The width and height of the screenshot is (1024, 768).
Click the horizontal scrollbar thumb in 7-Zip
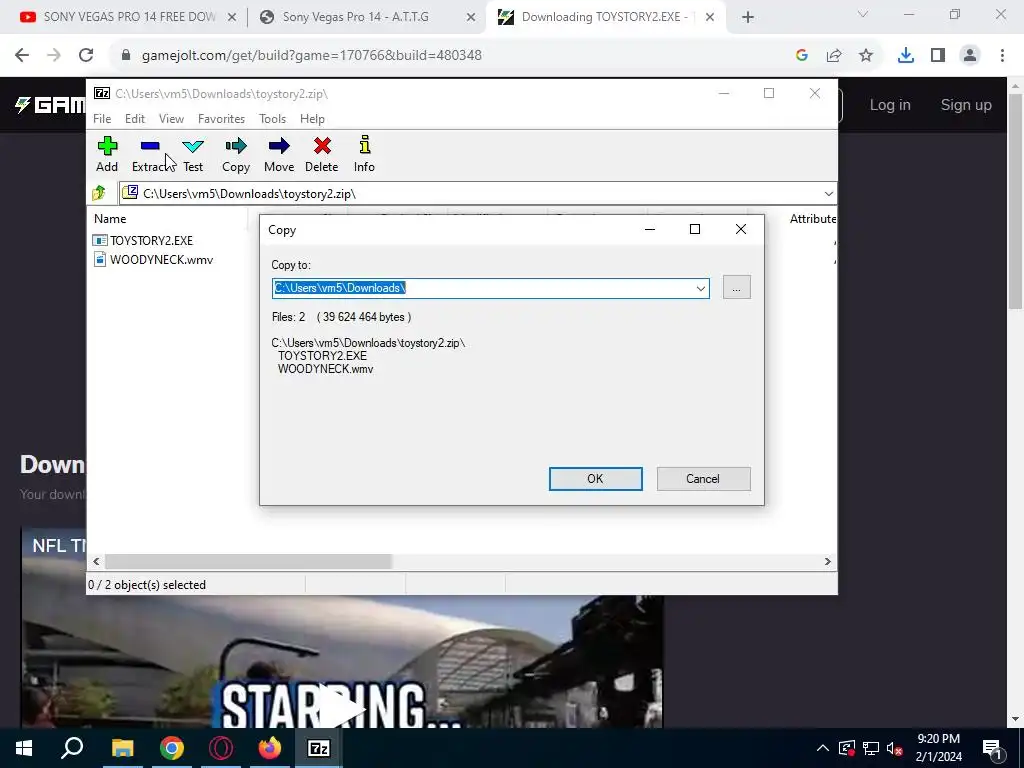[248, 562]
